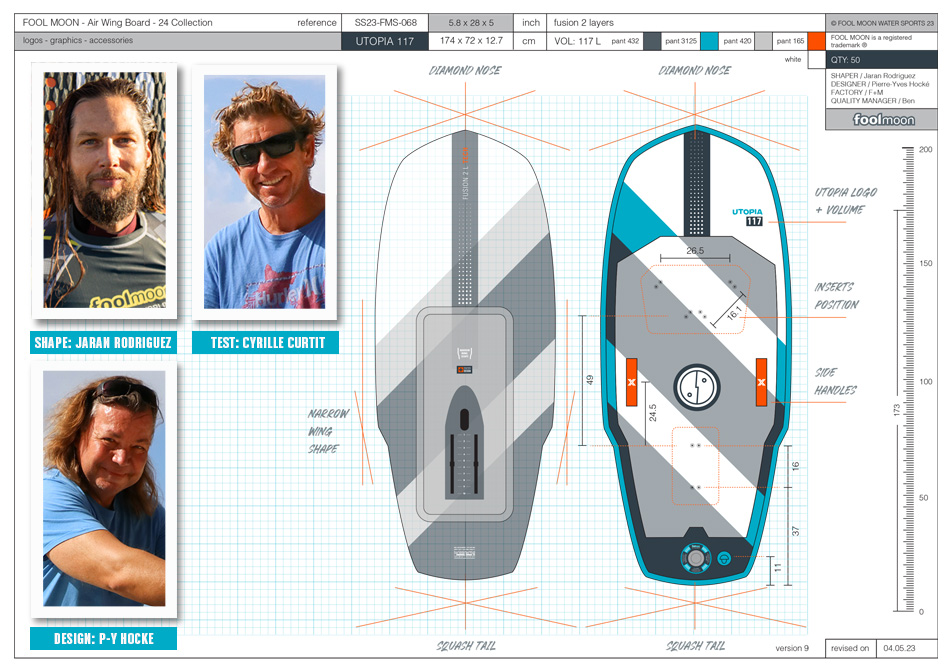Click the '26.5' insert width dimension
The image size is (951, 670).
tap(695, 250)
